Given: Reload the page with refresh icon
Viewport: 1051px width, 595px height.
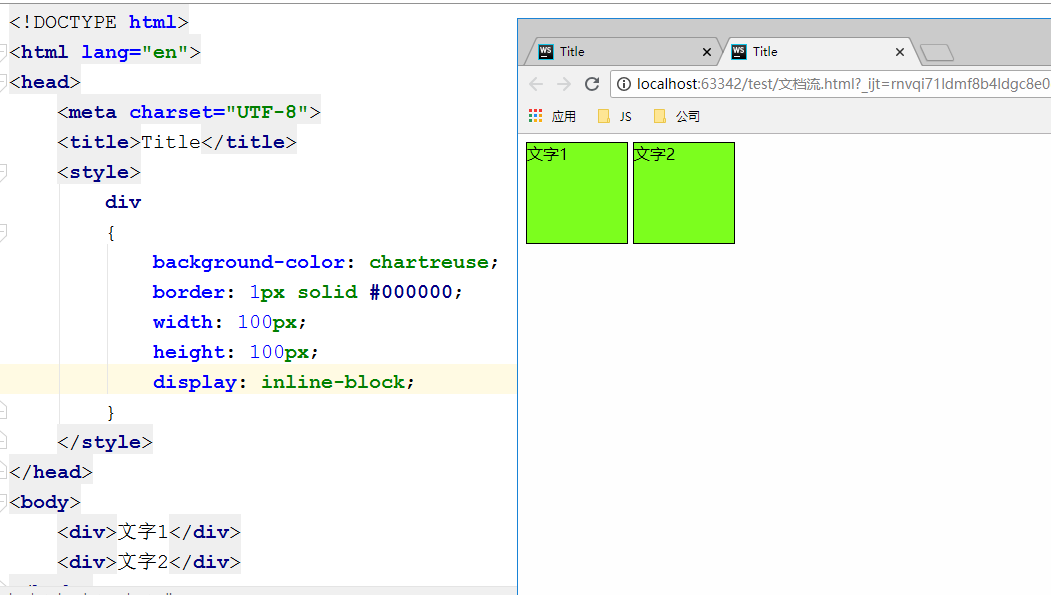Looking at the screenshot, I should click(x=592, y=84).
